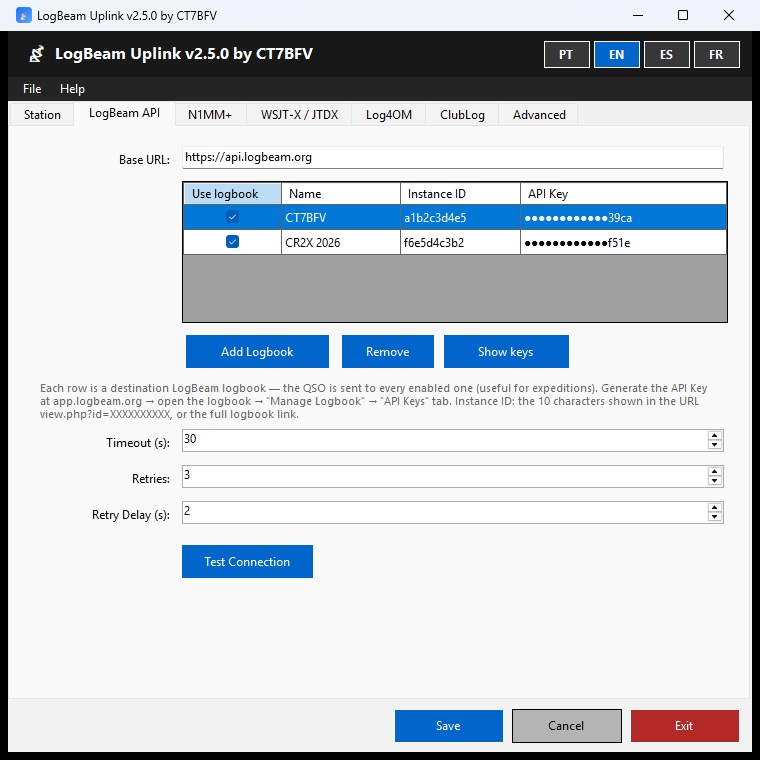This screenshot has height=760, width=760.
Task: Select the EN language button
Action: [x=616, y=55]
